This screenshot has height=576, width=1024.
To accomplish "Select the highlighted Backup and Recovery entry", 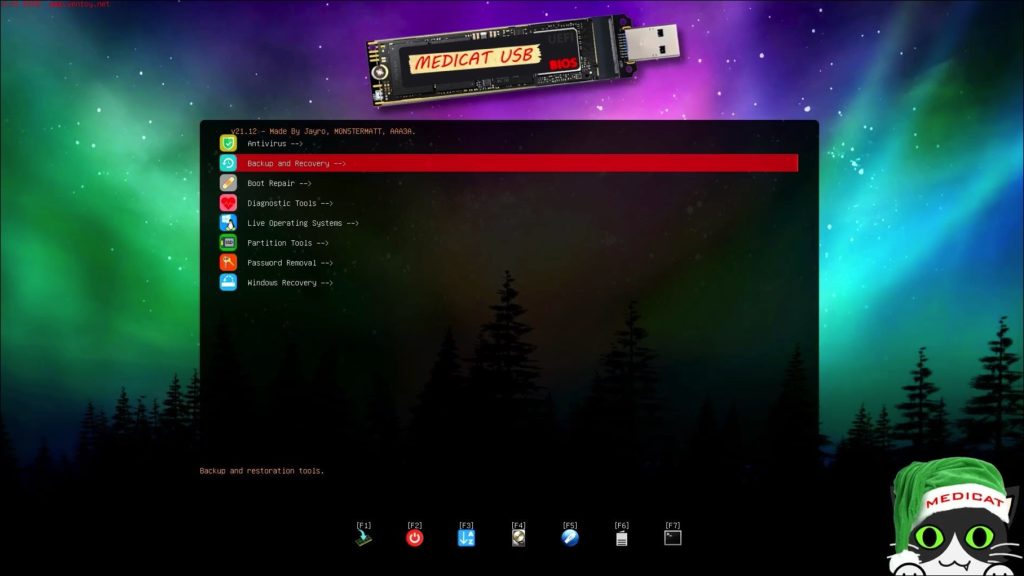I will click(x=296, y=163).
